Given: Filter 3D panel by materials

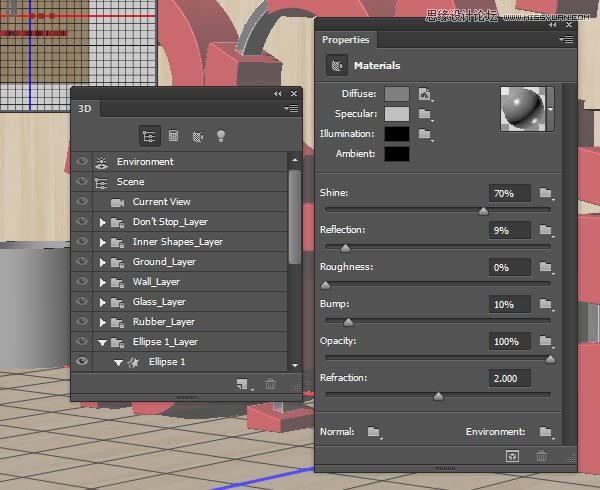Looking at the screenshot, I should tap(198, 136).
